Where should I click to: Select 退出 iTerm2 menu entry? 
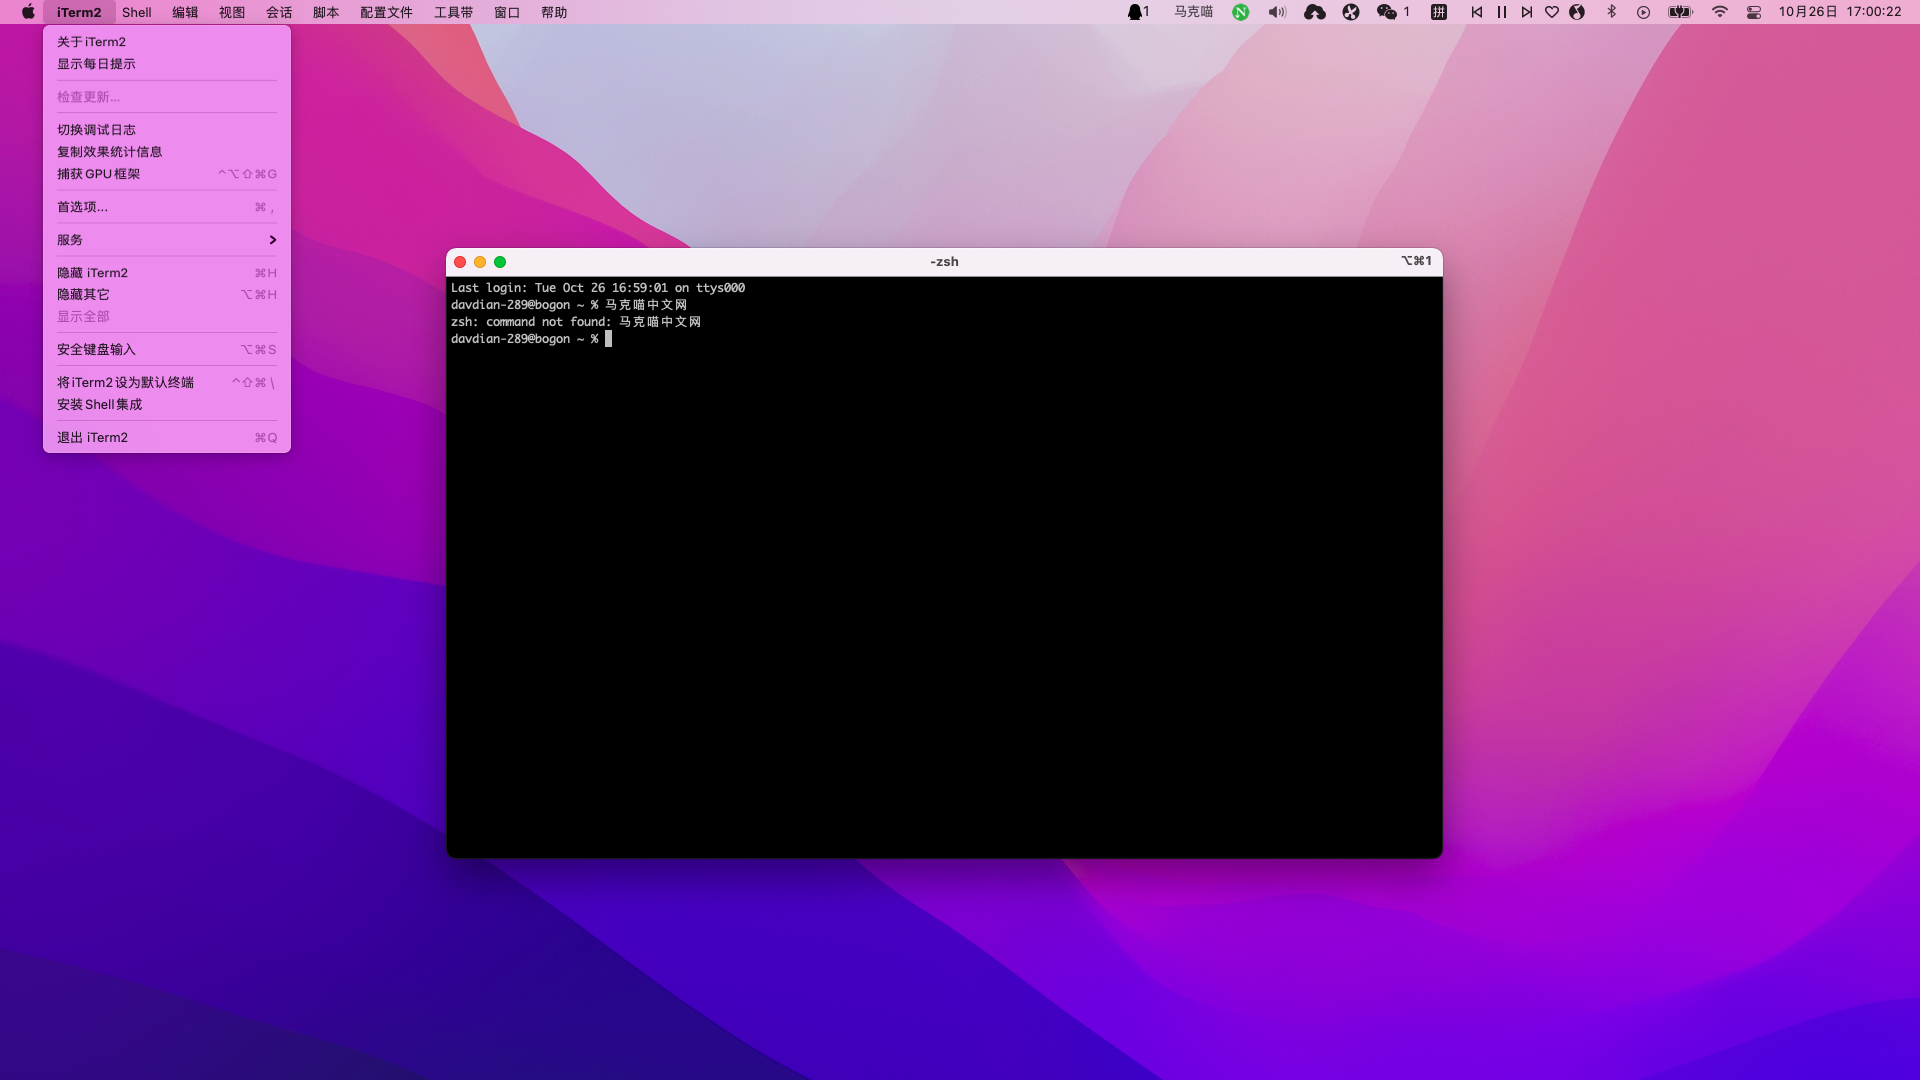coord(167,438)
